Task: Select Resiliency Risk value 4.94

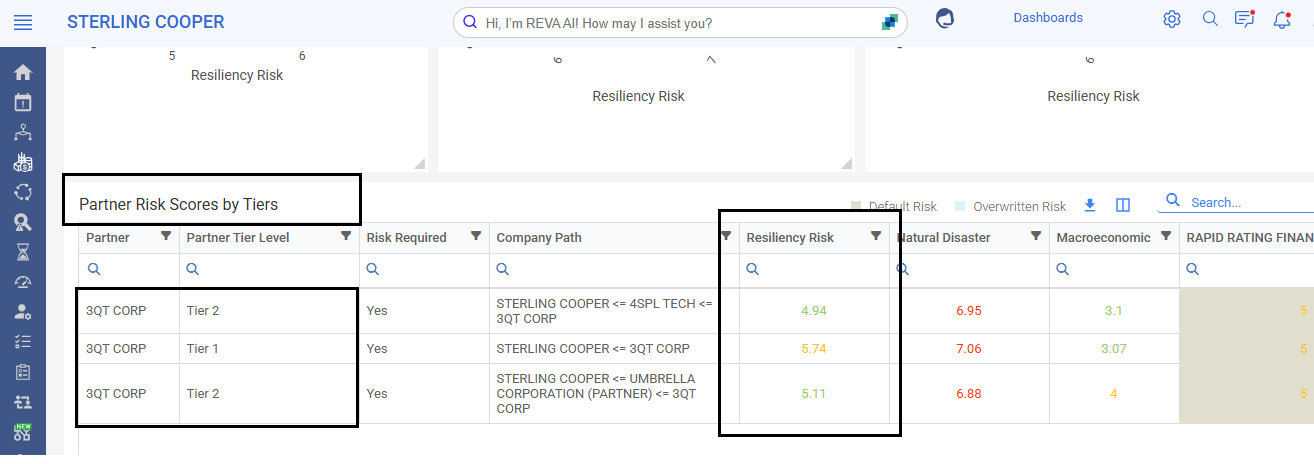Action: [814, 311]
